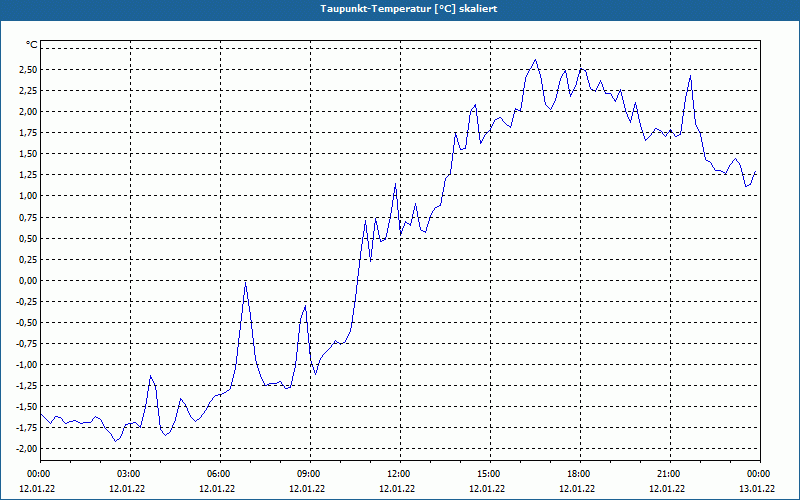Select the 2,25 y-axis label
800x500 pixels.
coord(28,90)
